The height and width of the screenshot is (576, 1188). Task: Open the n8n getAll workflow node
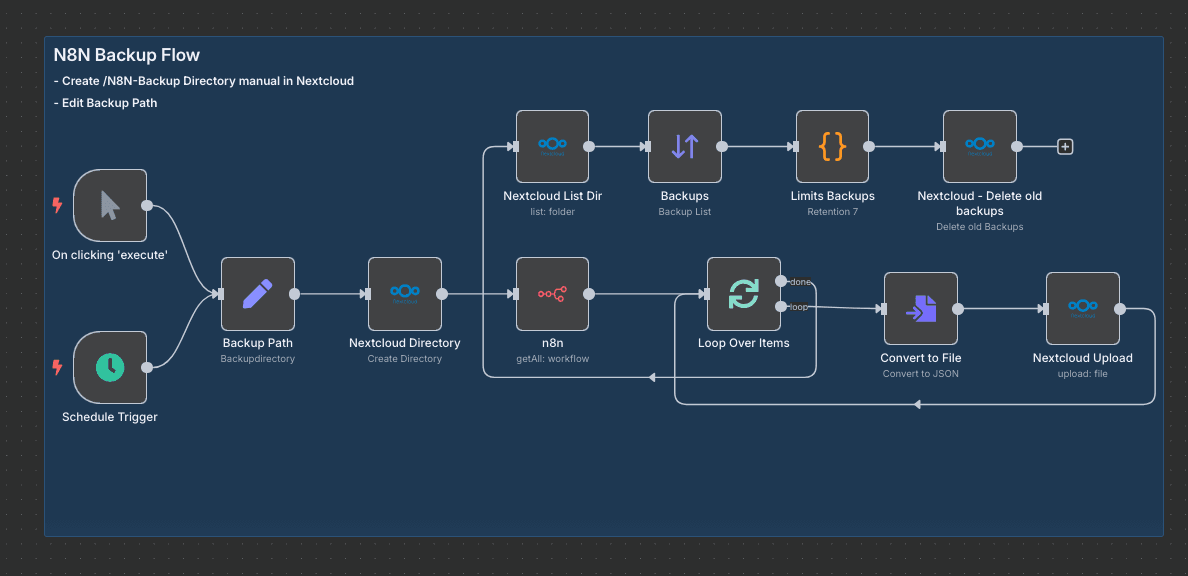[x=552, y=294]
